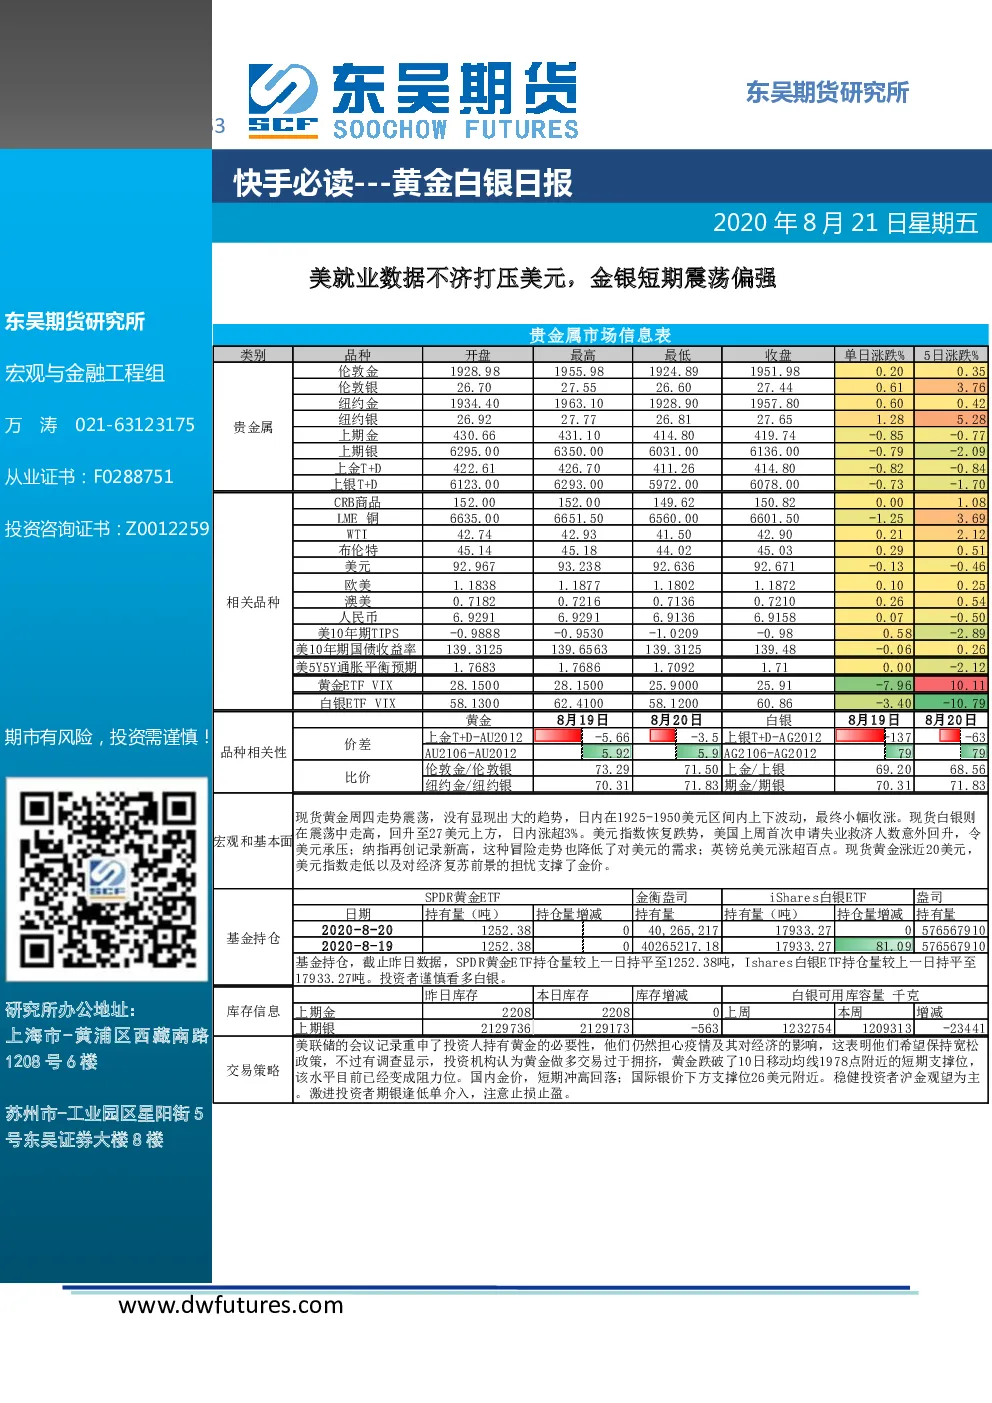This screenshot has height=1403, width=992.
Task: Click table header 贵金属市场信息表
Action: pyautogui.click(x=600, y=335)
